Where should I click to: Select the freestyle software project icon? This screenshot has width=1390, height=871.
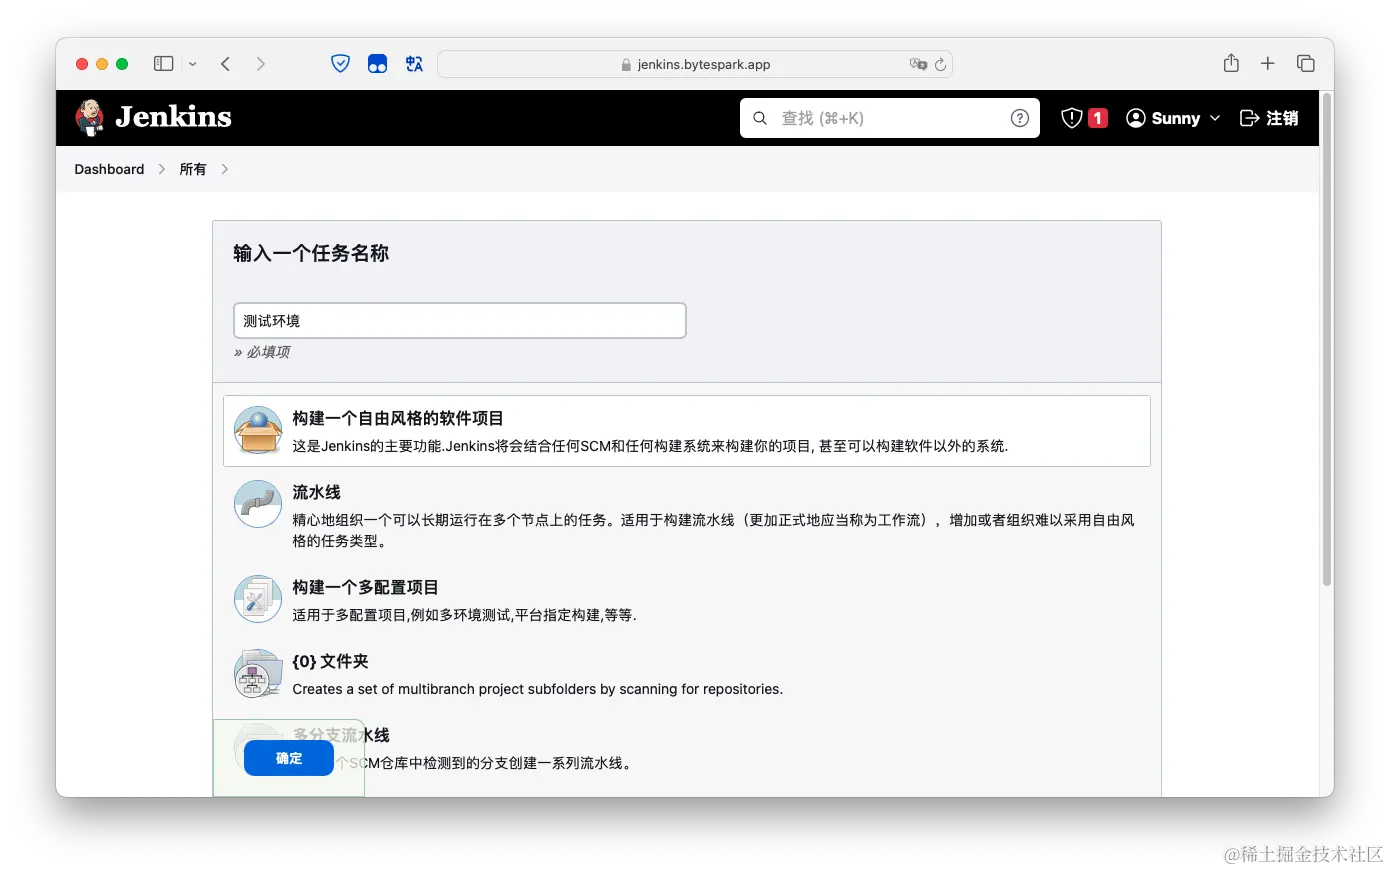coord(257,429)
